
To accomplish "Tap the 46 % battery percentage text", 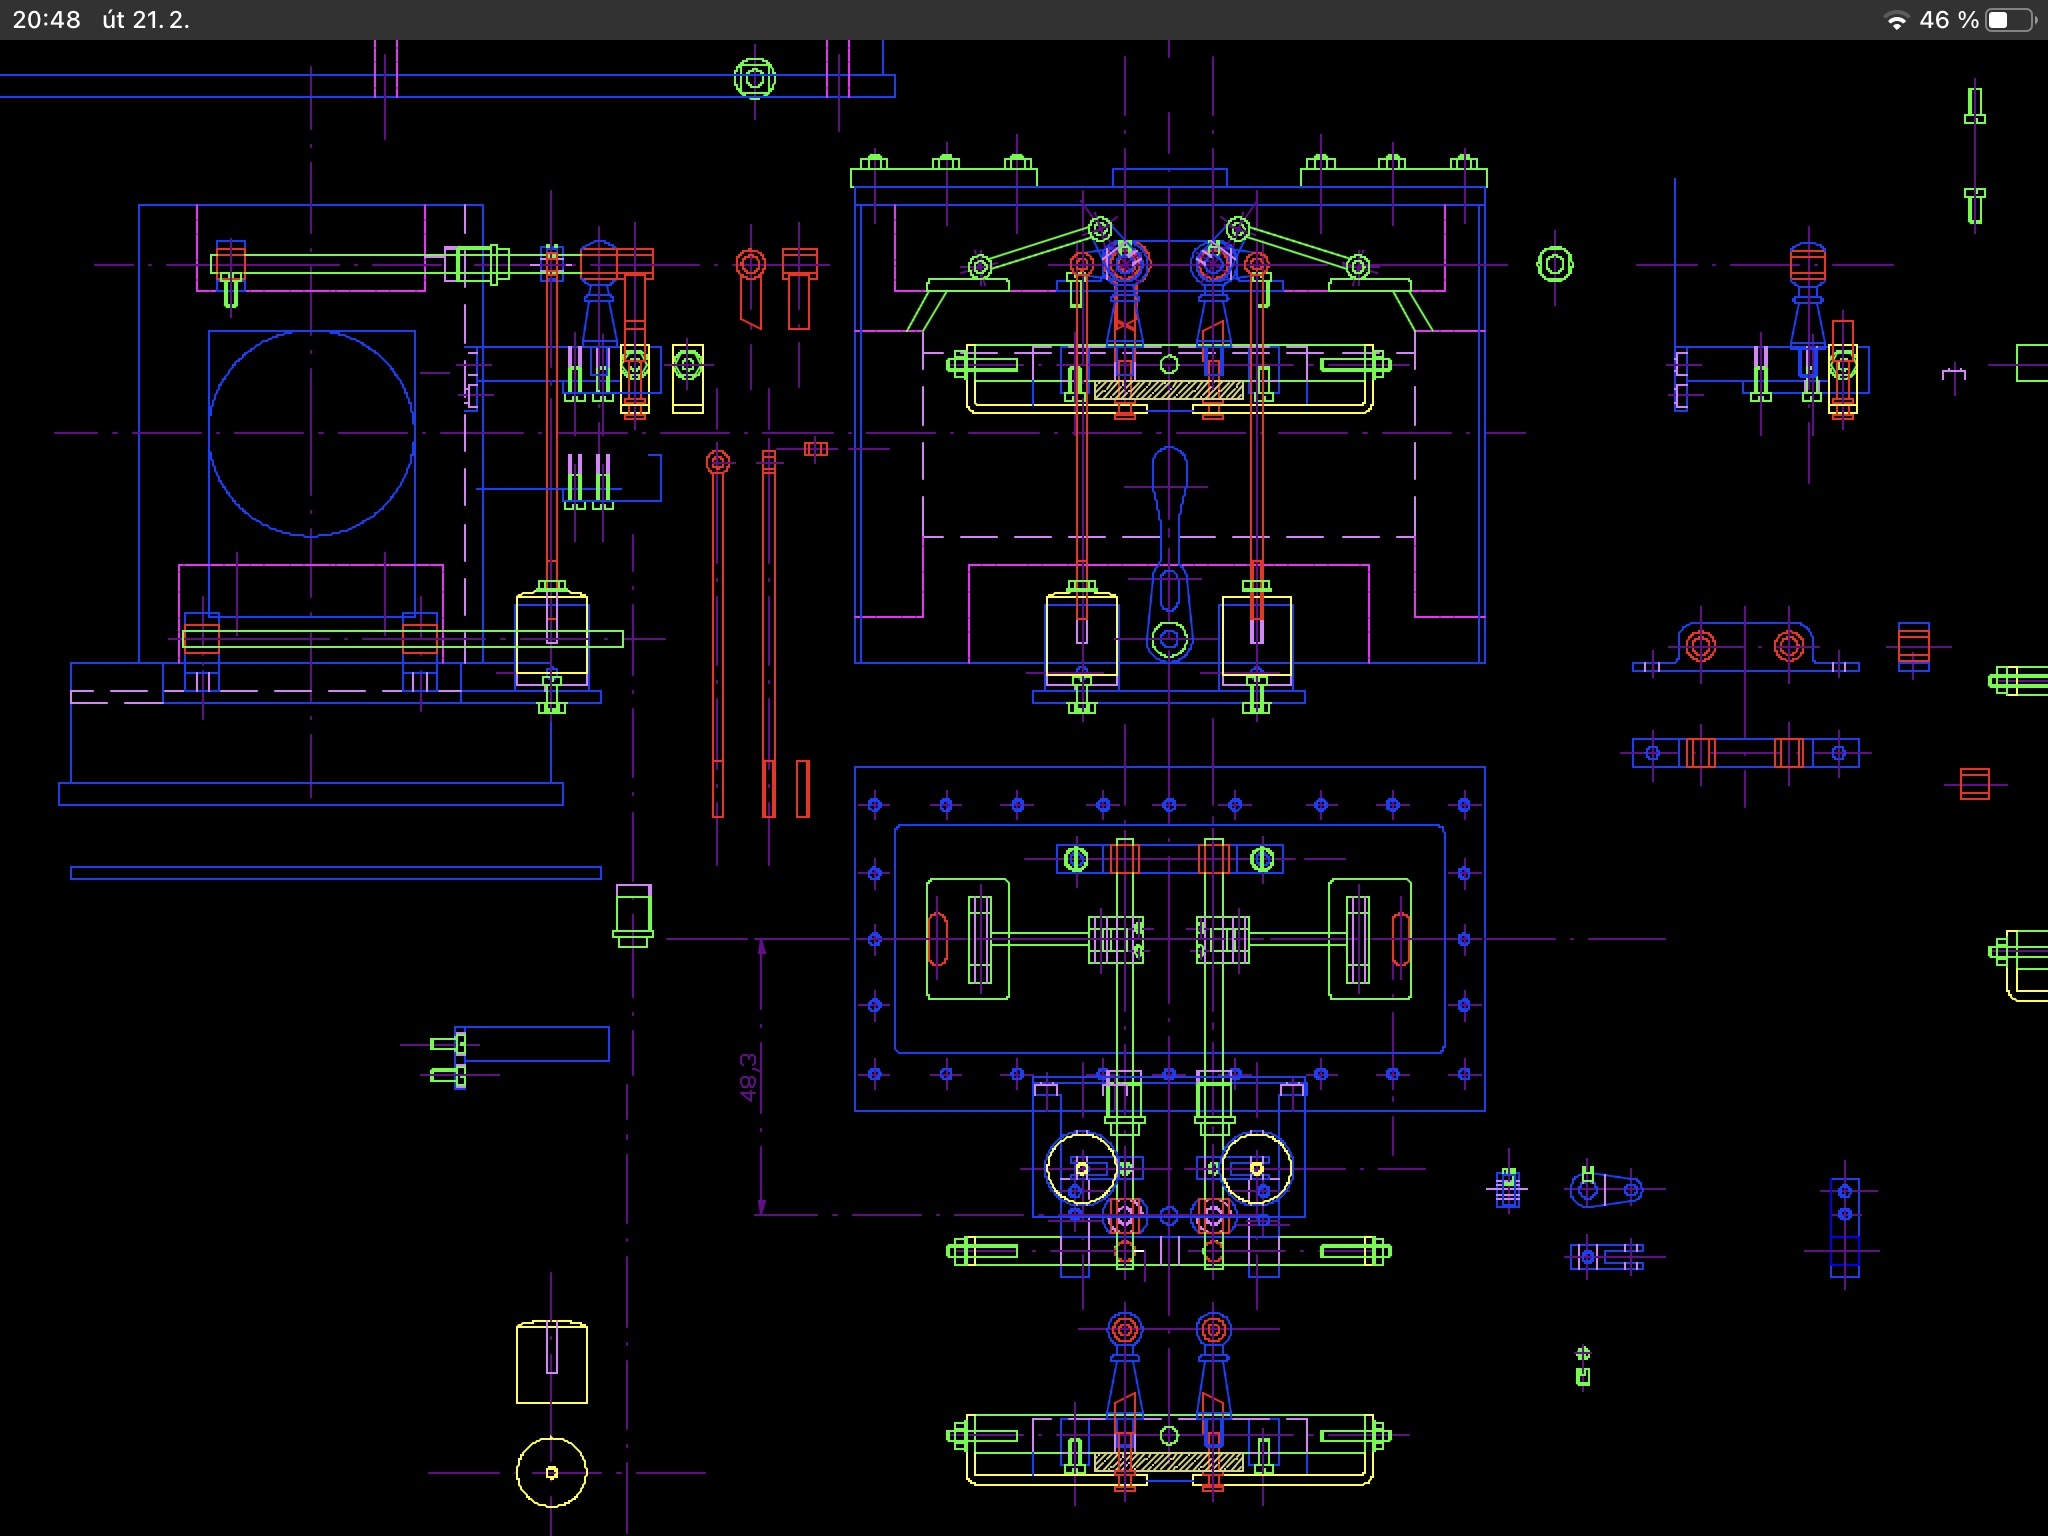I will [x=1949, y=20].
